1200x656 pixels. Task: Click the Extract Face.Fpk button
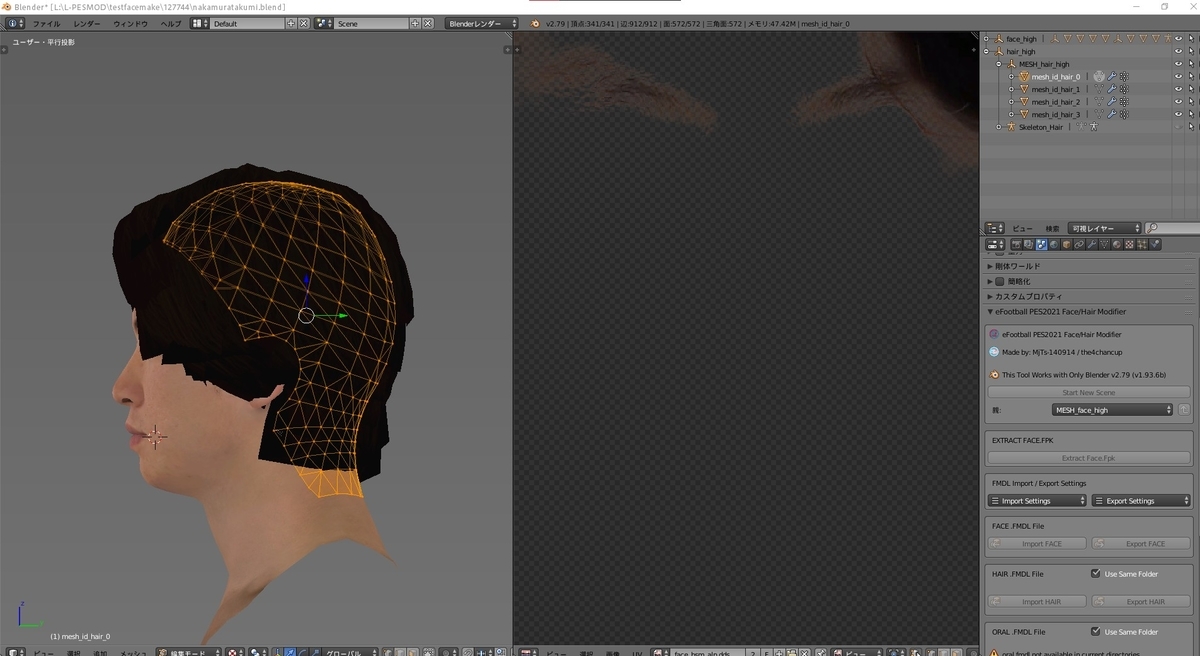coord(1088,458)
